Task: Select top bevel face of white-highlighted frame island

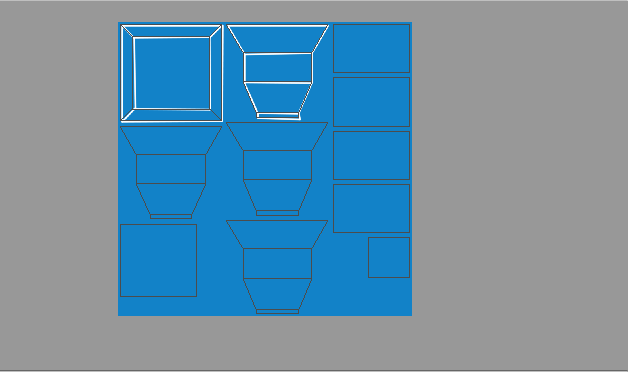Action: click(171, 31)
